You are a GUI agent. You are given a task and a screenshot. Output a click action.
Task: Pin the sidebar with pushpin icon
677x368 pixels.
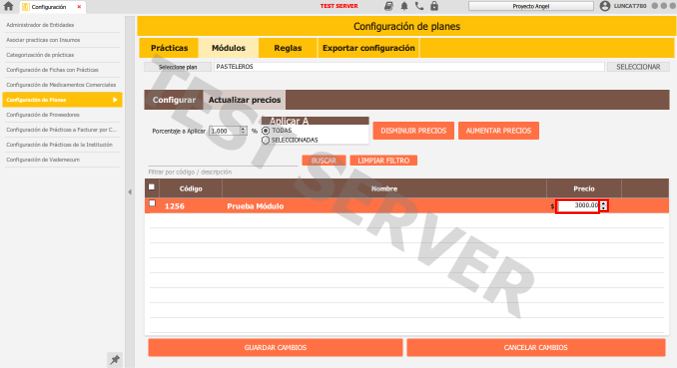[x=114, y=360]
